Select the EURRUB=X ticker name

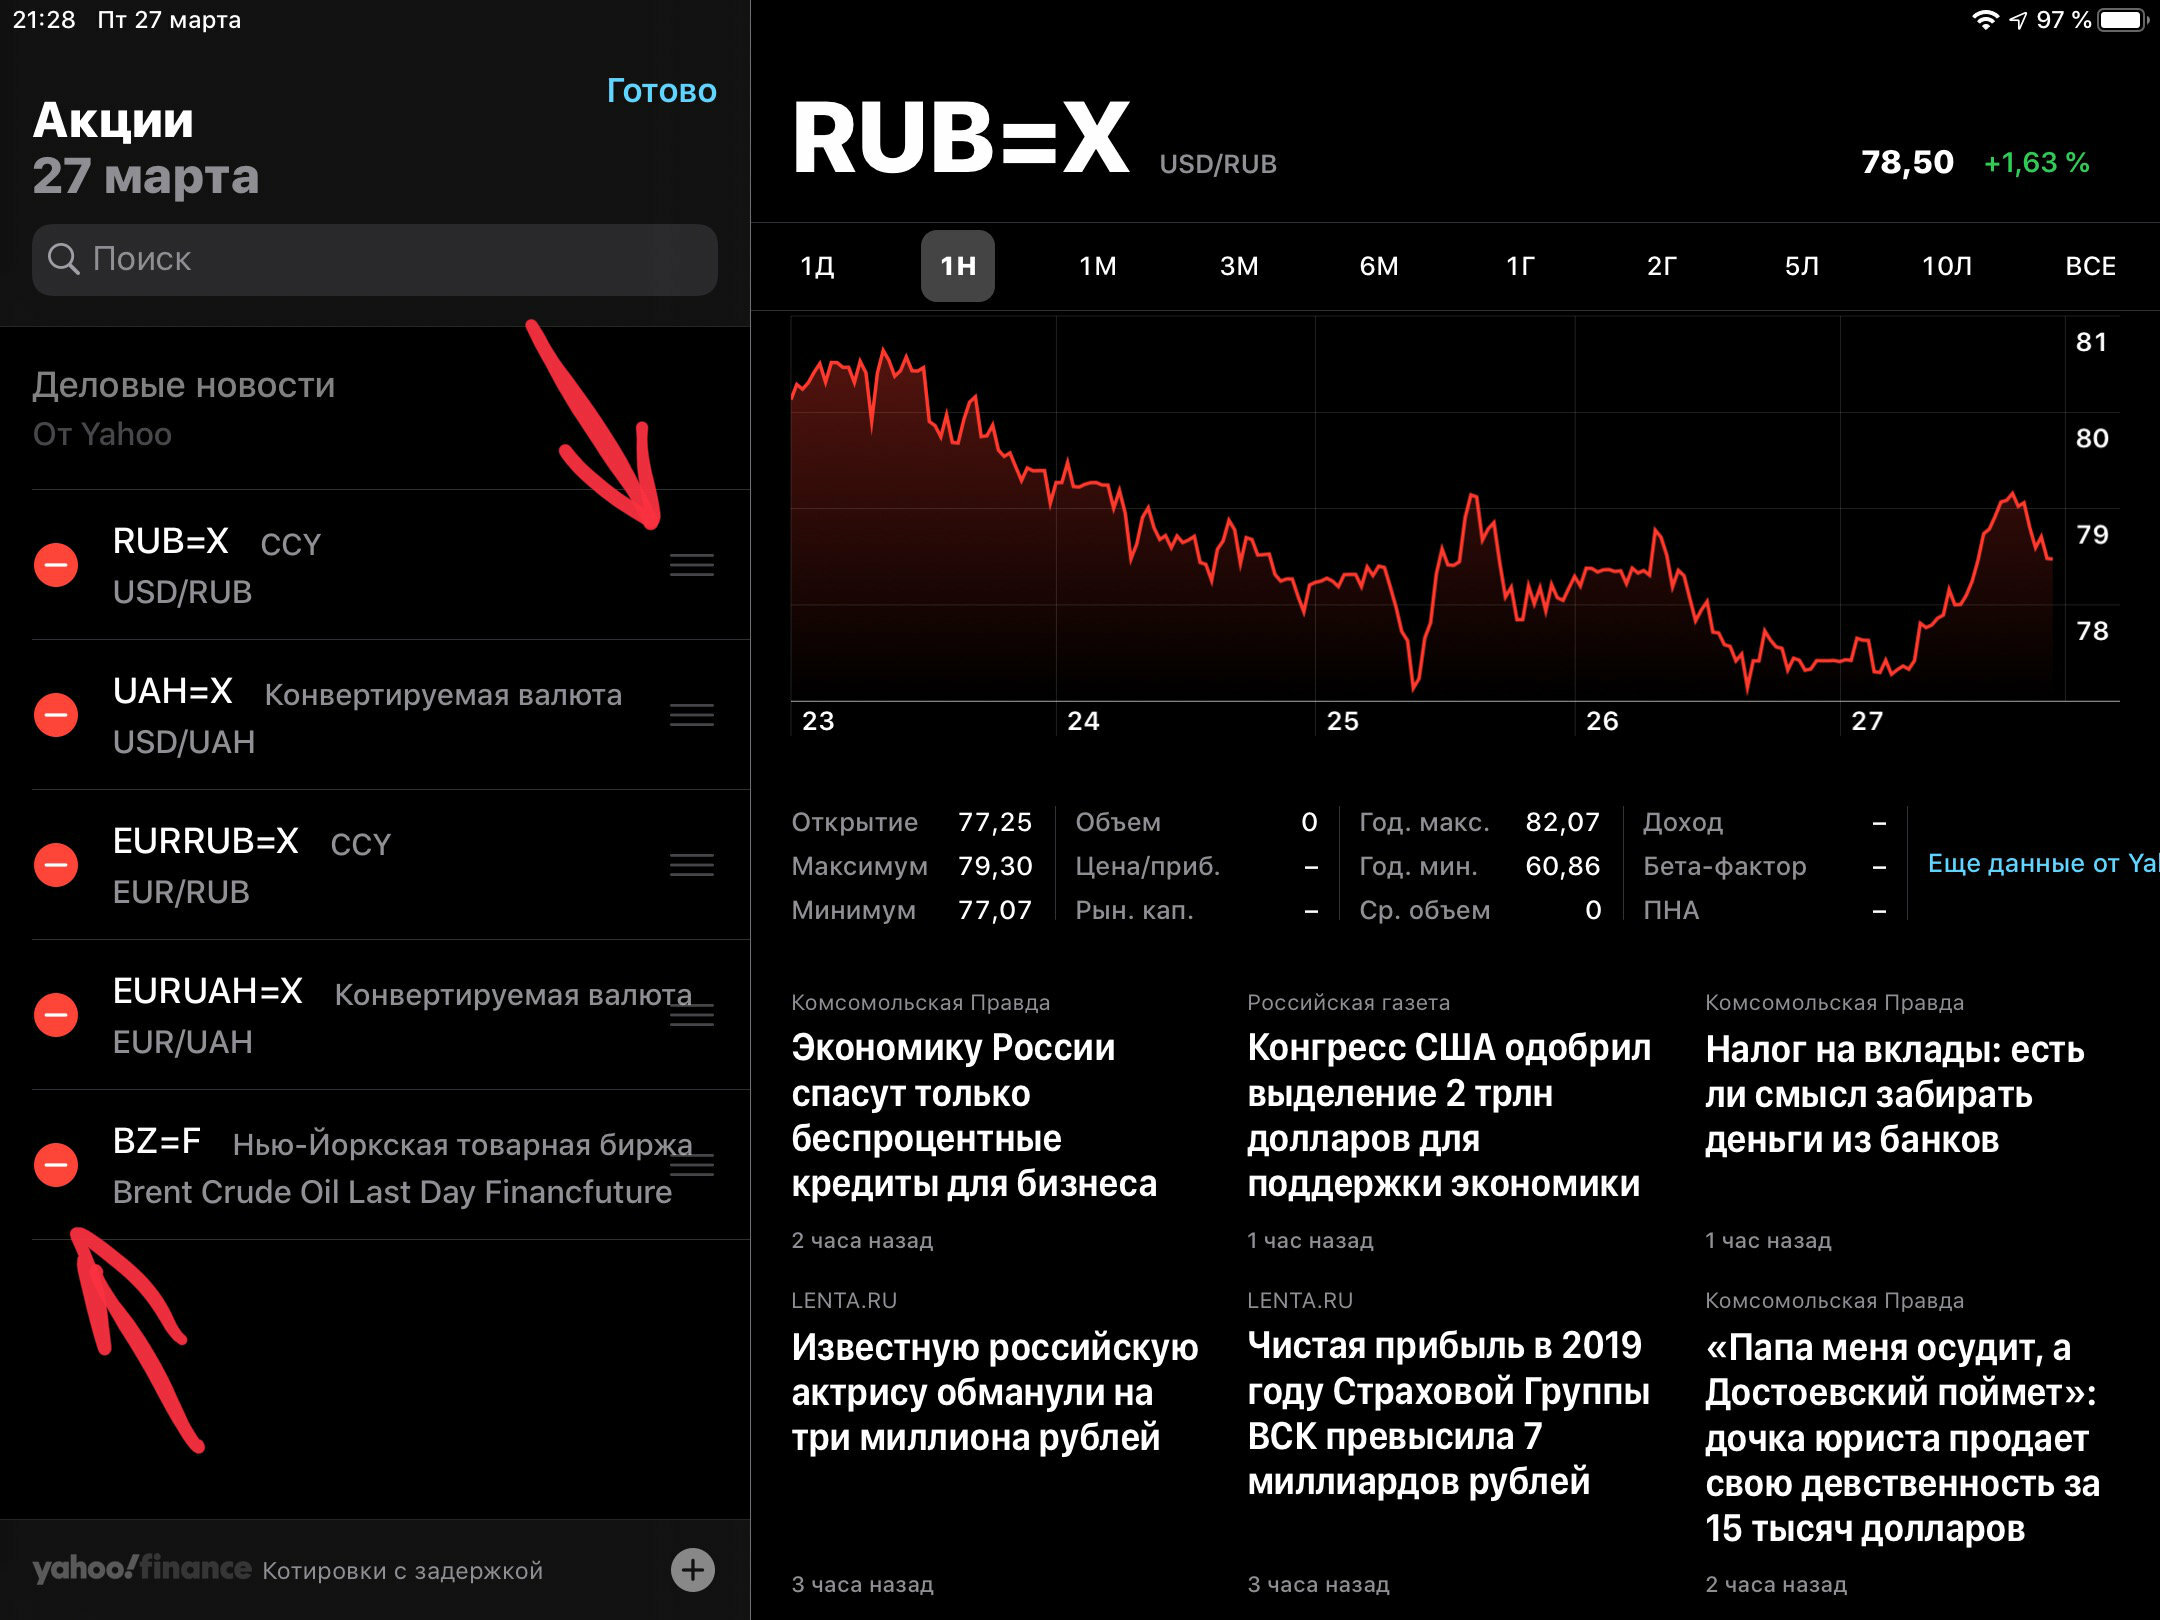205,841
